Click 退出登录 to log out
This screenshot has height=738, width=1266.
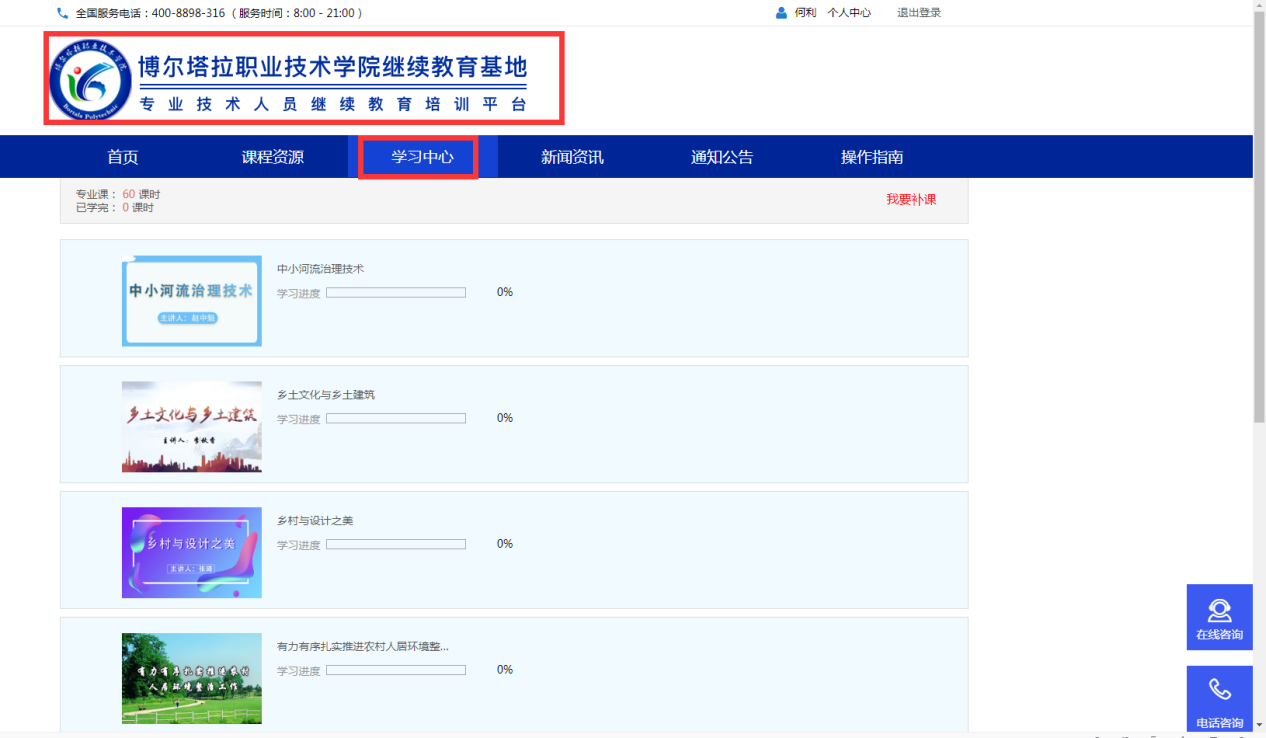tap(918, 13)
